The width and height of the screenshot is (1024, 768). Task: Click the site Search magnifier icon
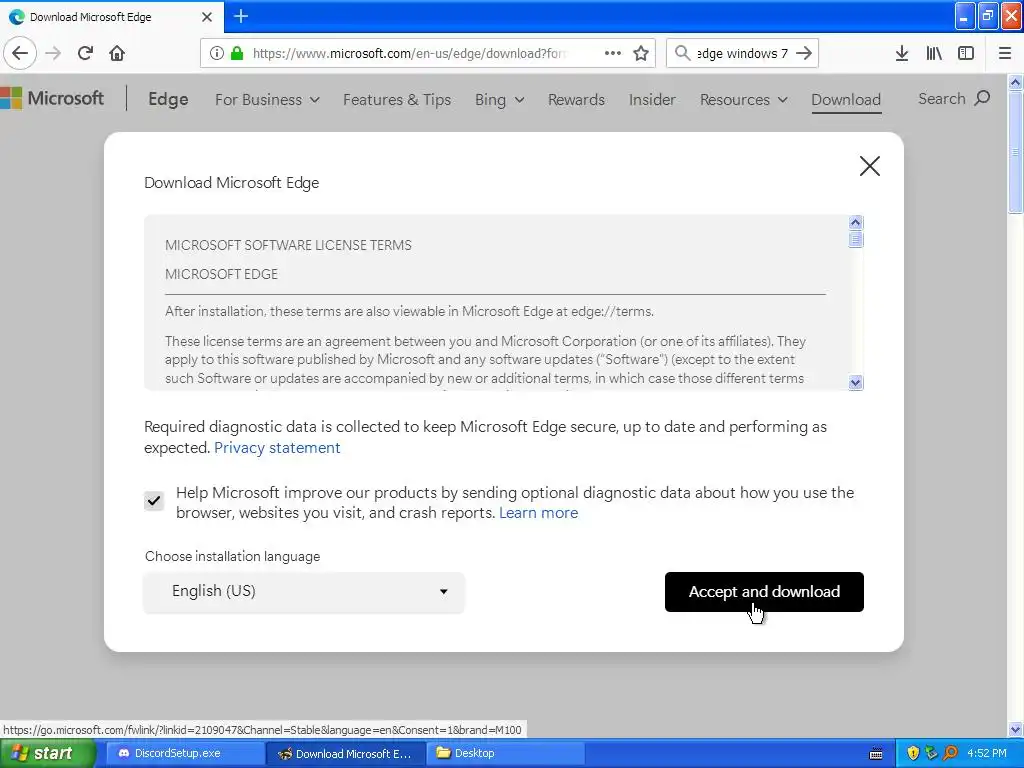click(x=982, y=99)
